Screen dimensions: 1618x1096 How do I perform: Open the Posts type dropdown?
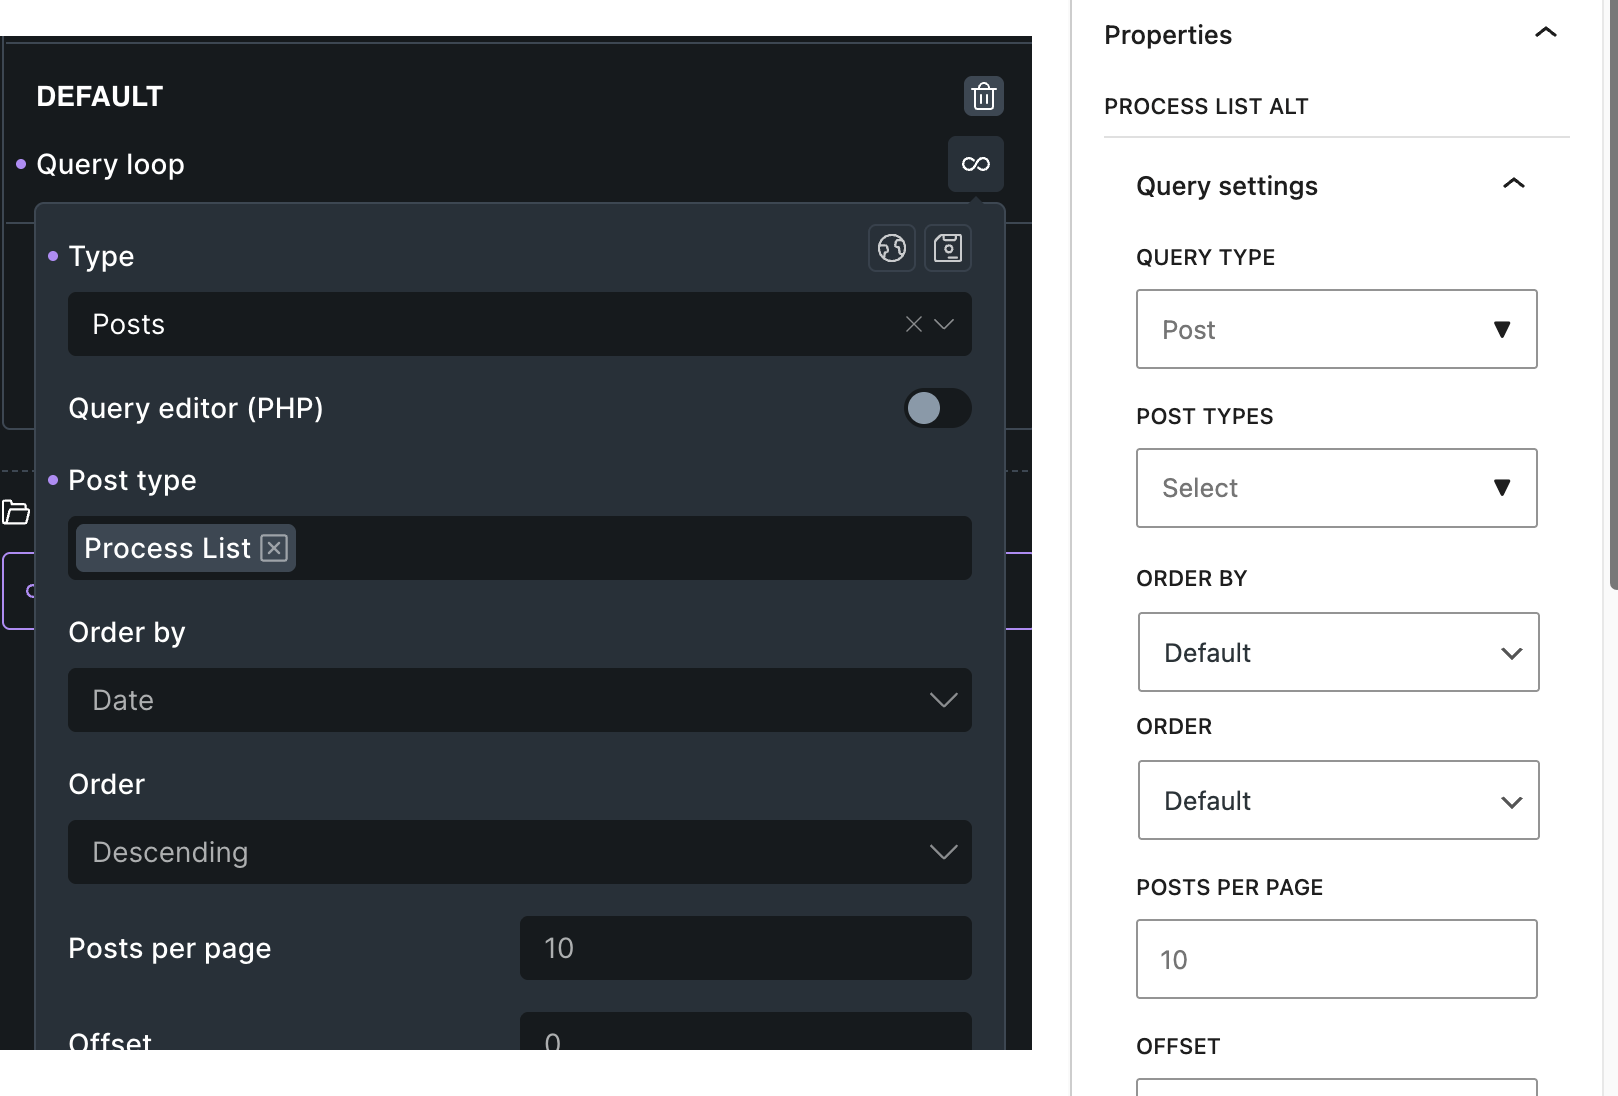(x=944, y=324)
